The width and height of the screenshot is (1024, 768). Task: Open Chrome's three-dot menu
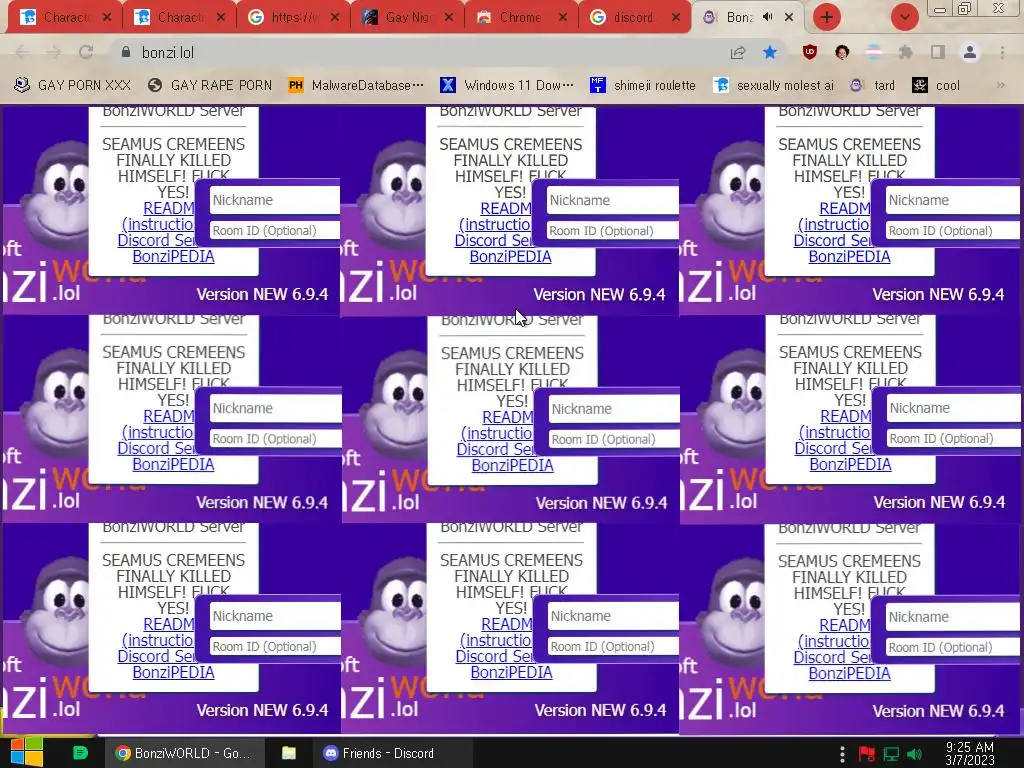[1002, 52]
